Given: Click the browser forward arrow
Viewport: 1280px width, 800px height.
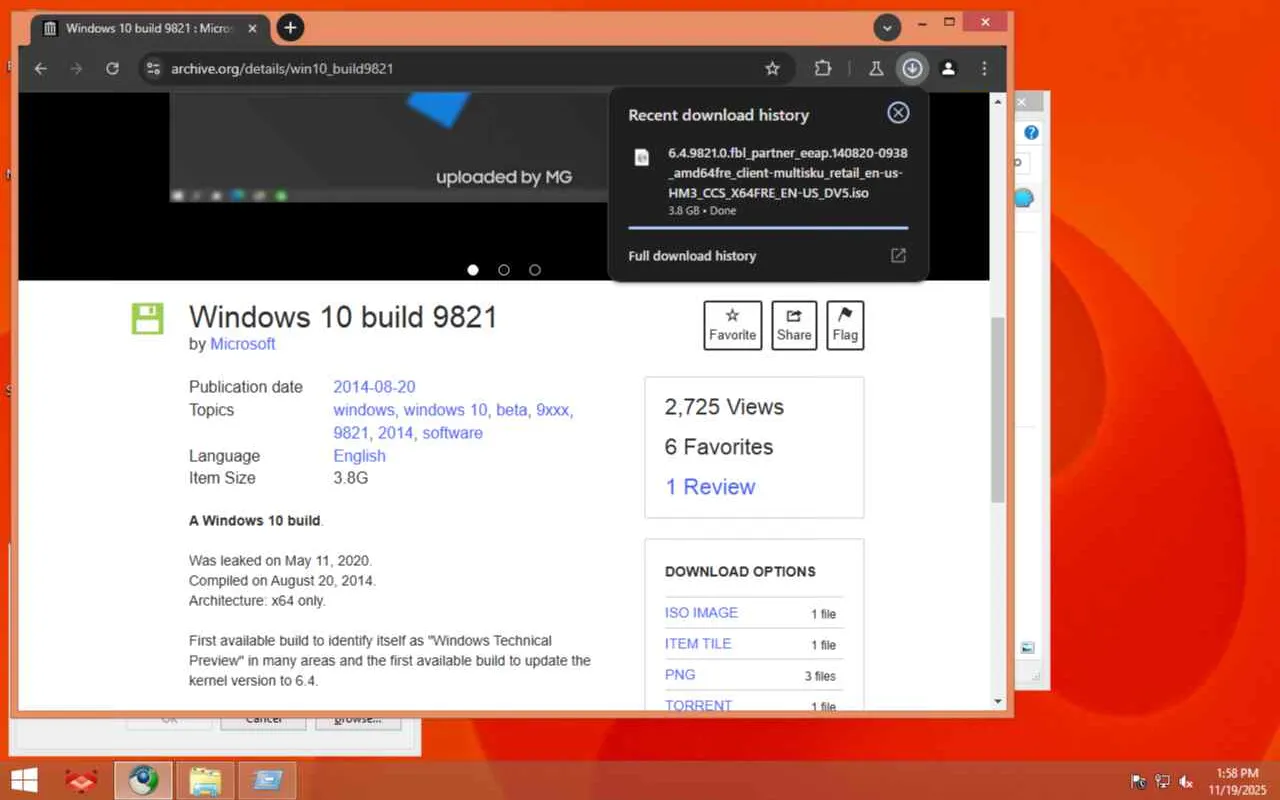Looking at the screenshot, I should pos(77,69).
